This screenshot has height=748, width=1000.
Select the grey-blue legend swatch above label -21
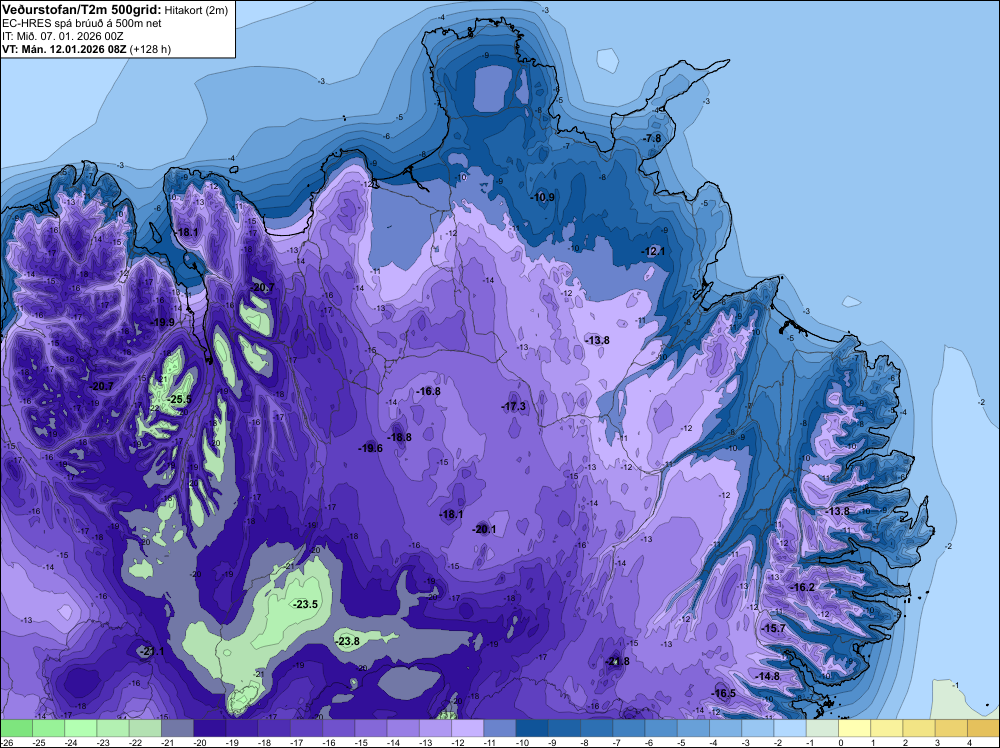[x=177, y=728]
